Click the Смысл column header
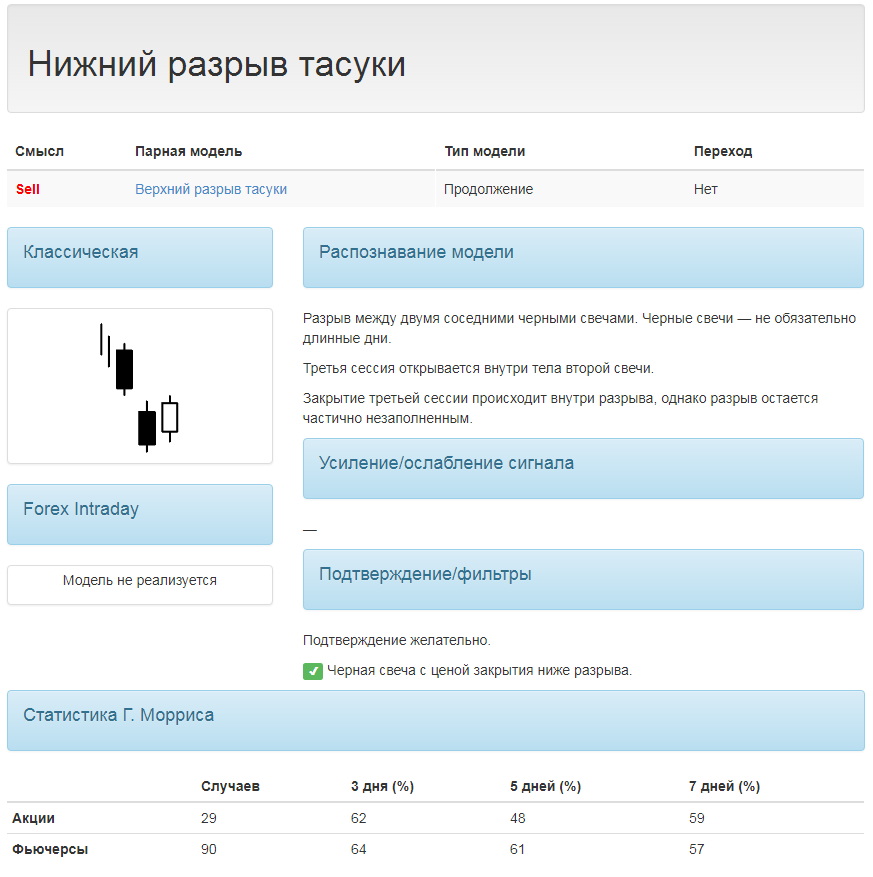Image resolution: width=873 pixels, height=877 pixels. (40, 152)
